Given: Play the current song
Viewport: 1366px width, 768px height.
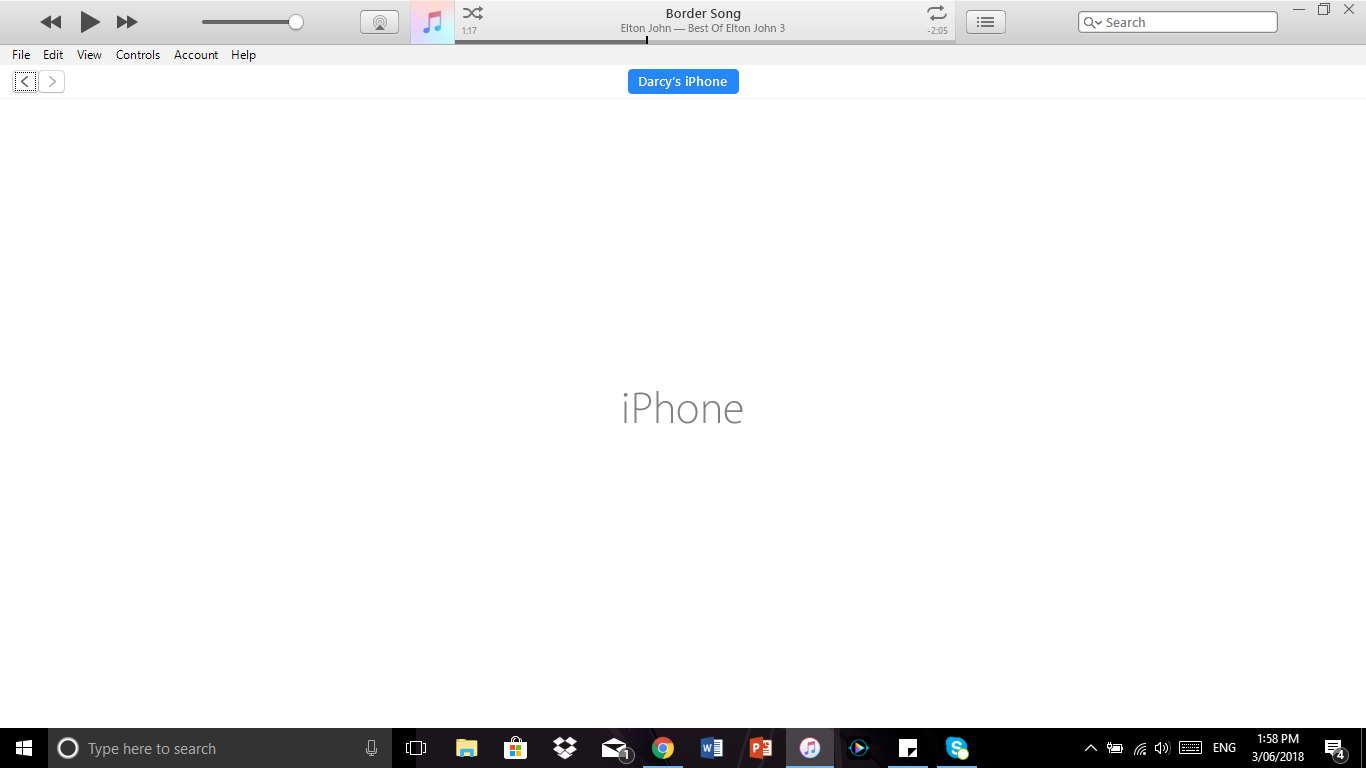Looking at the screenshot, I should (x=90, y=22).
